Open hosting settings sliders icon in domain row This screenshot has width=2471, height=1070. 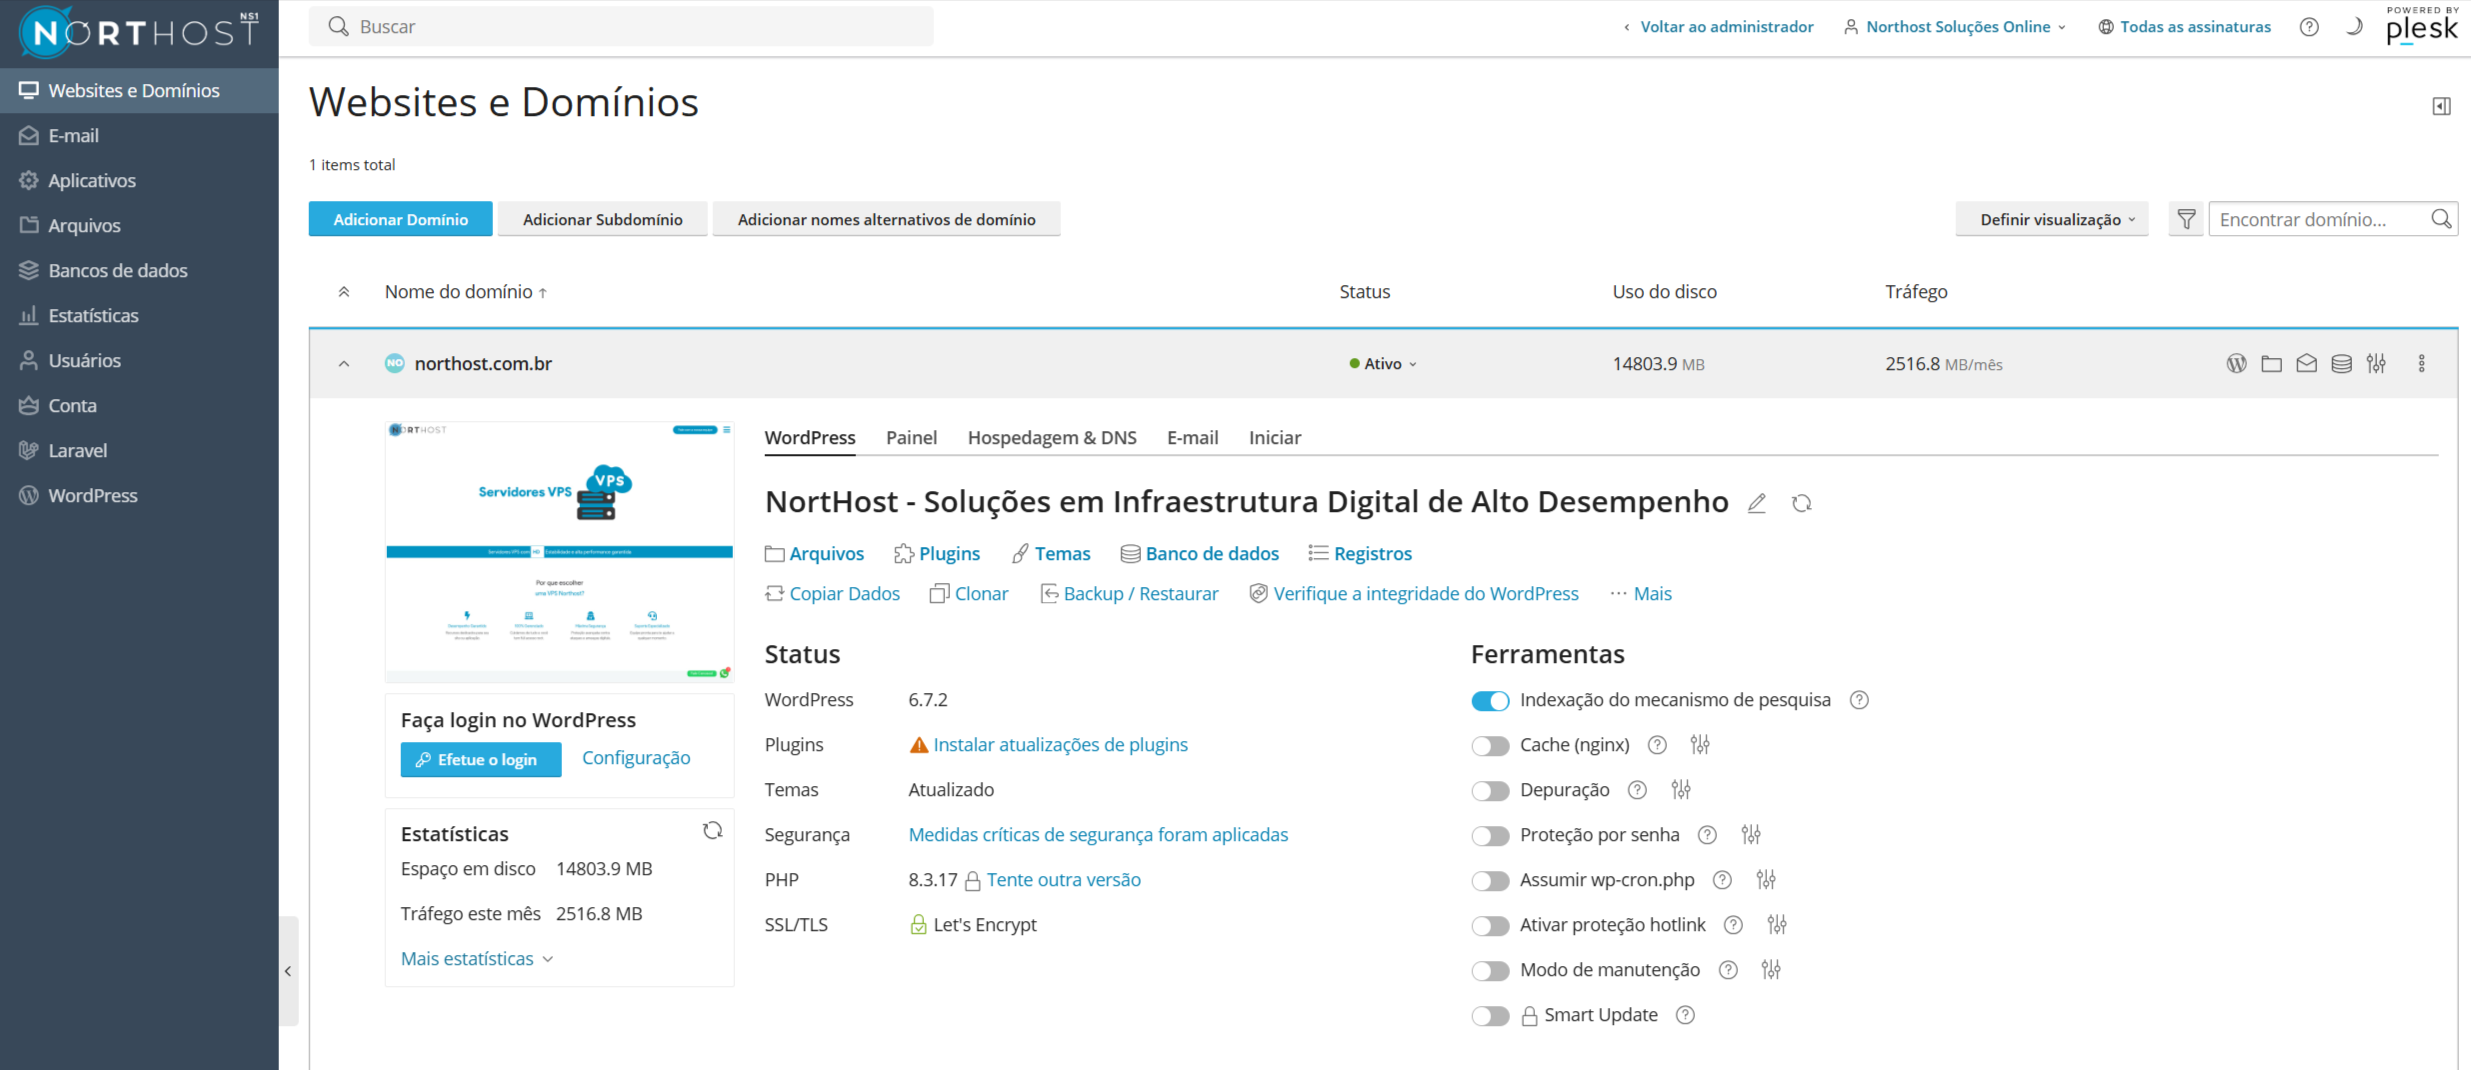tap(2376, 364)
